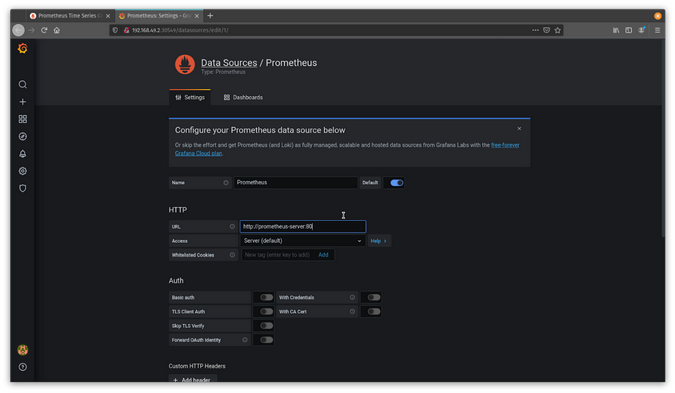Turn on the With CA Cert toggle
The height and width of the screenshot is (393, 675).
[x=374, y=312]
